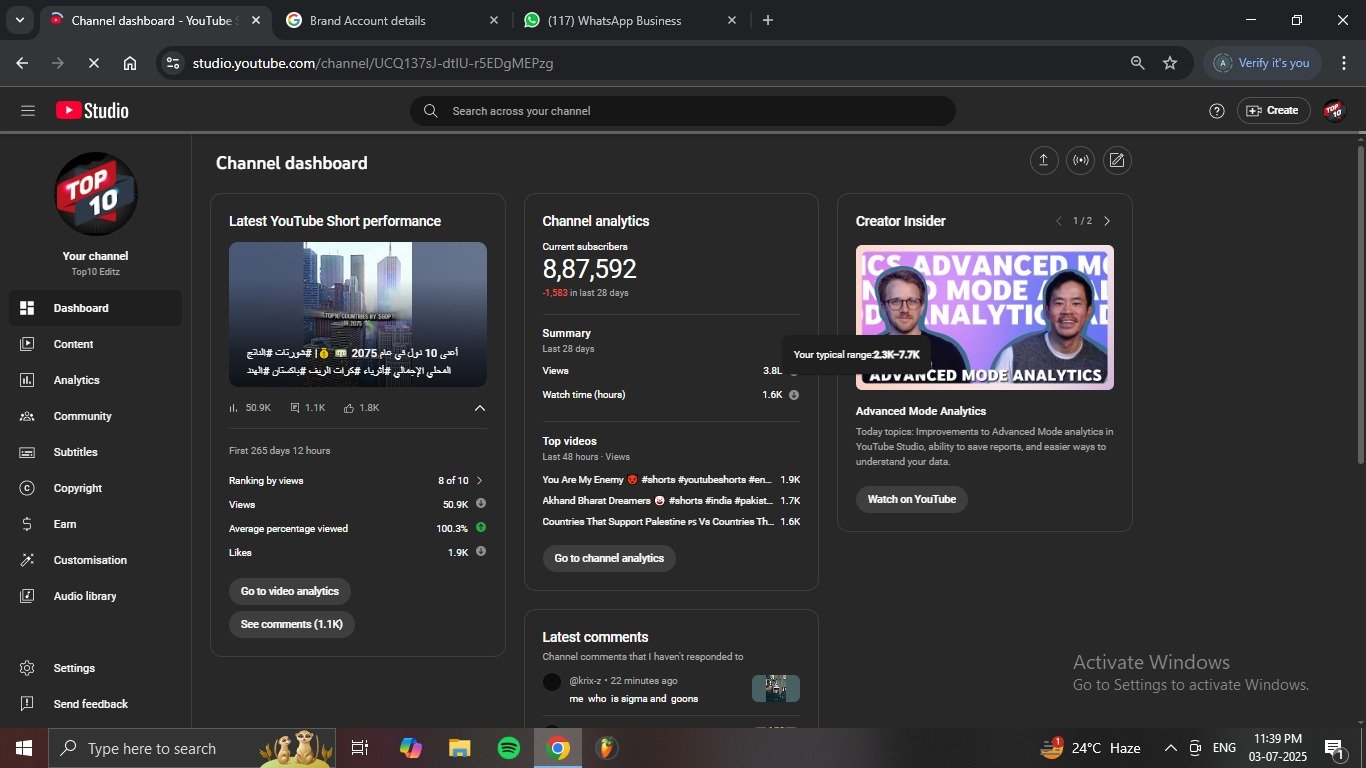Image resolution: width=1366 pixels, height=768 pixels.
Task: Click the Top 10 channel profile picture
Action: click(x=95, y=194)
